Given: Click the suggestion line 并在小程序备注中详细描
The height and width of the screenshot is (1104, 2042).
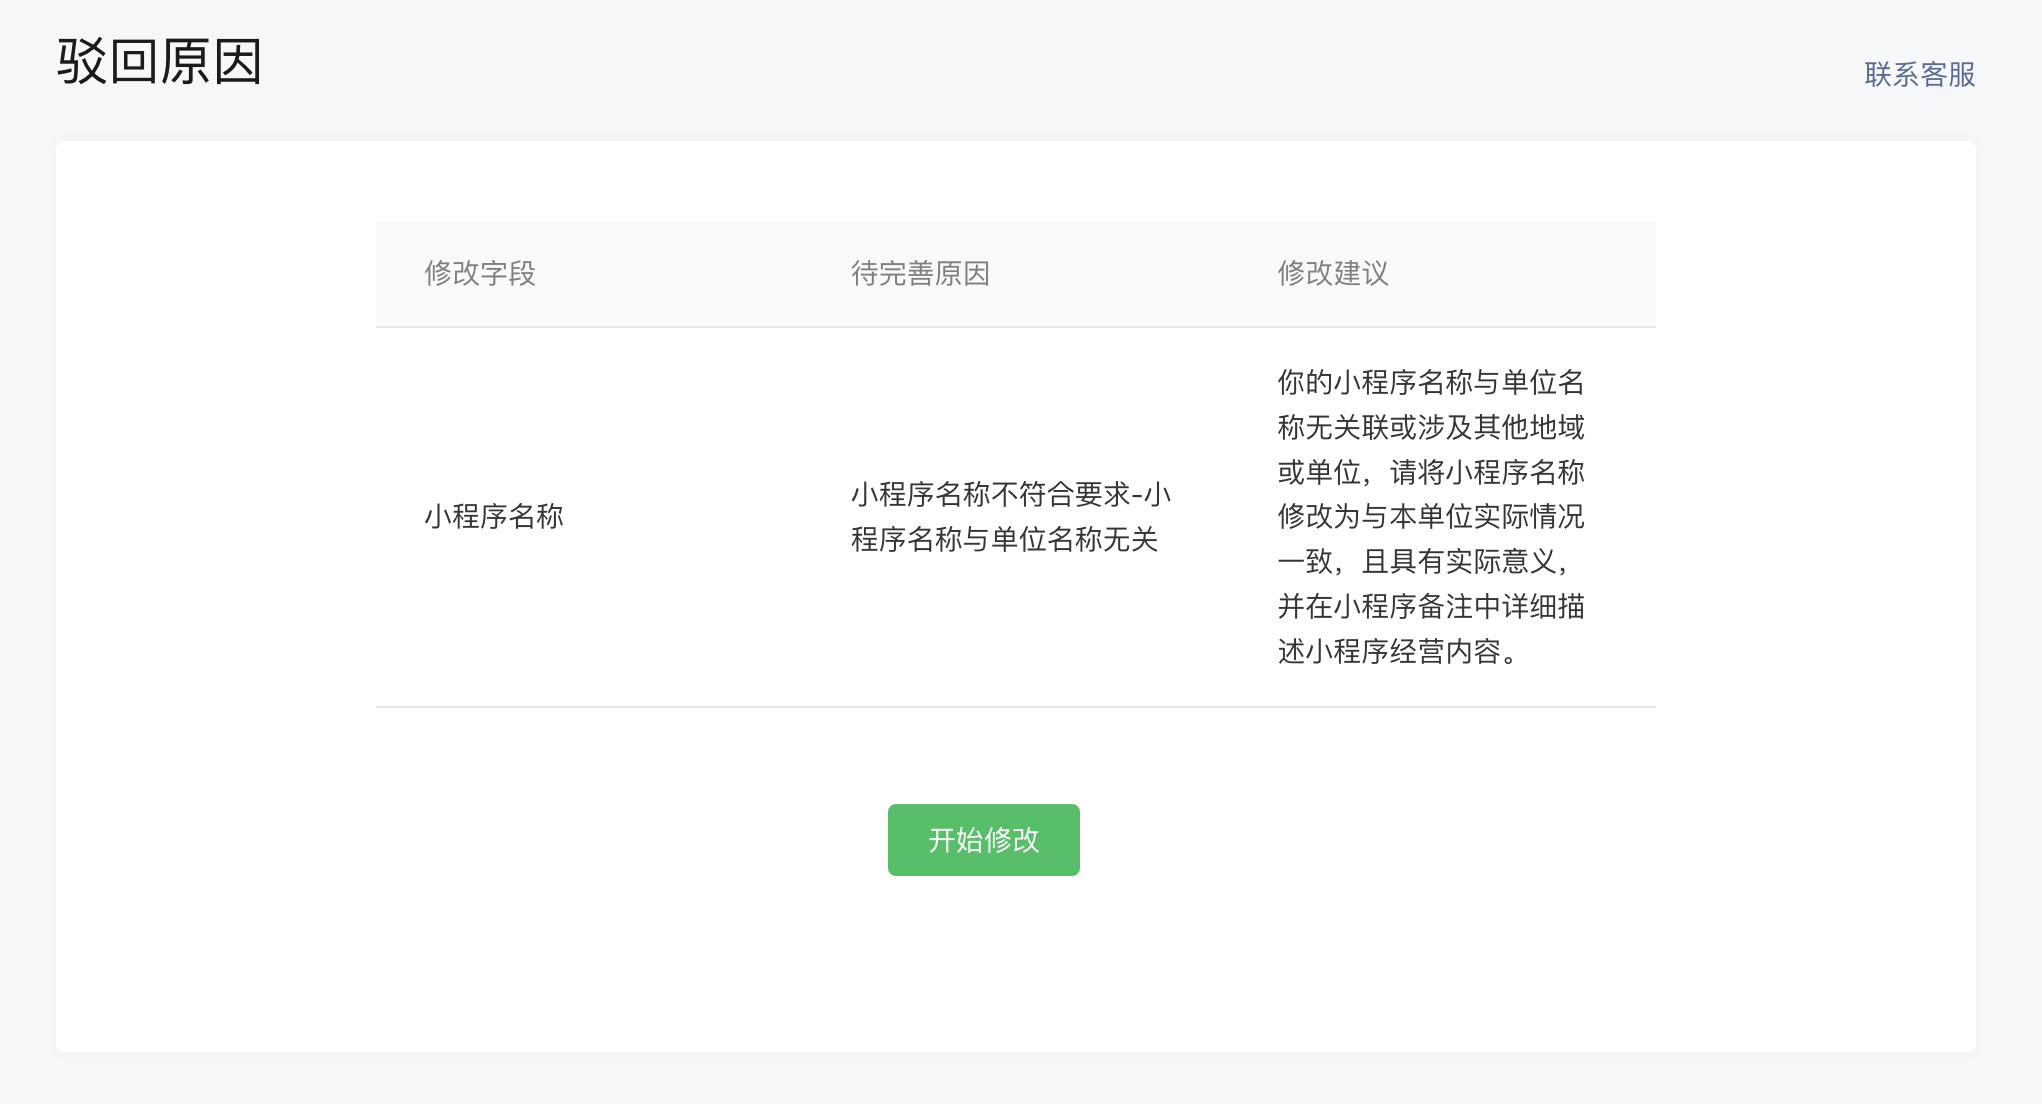Looking at the screenshot, I should pos(1431,606).
